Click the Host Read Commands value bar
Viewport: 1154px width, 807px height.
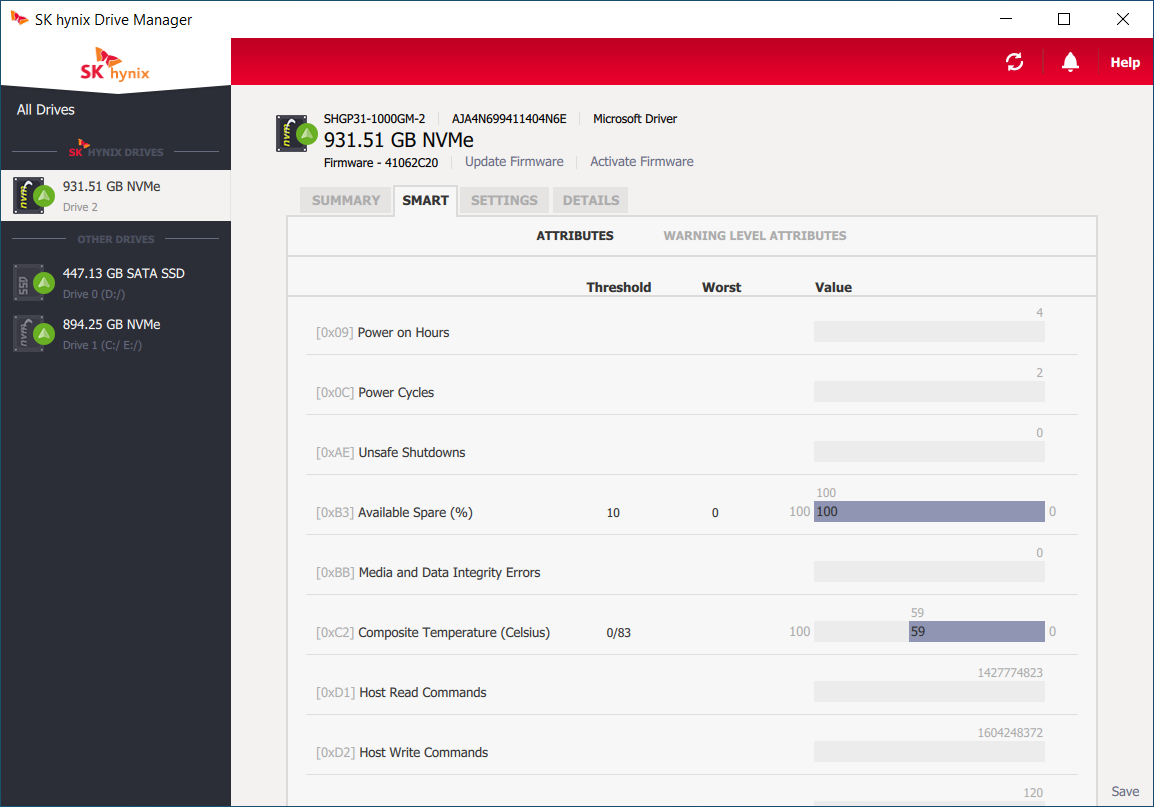coord(929,692)
